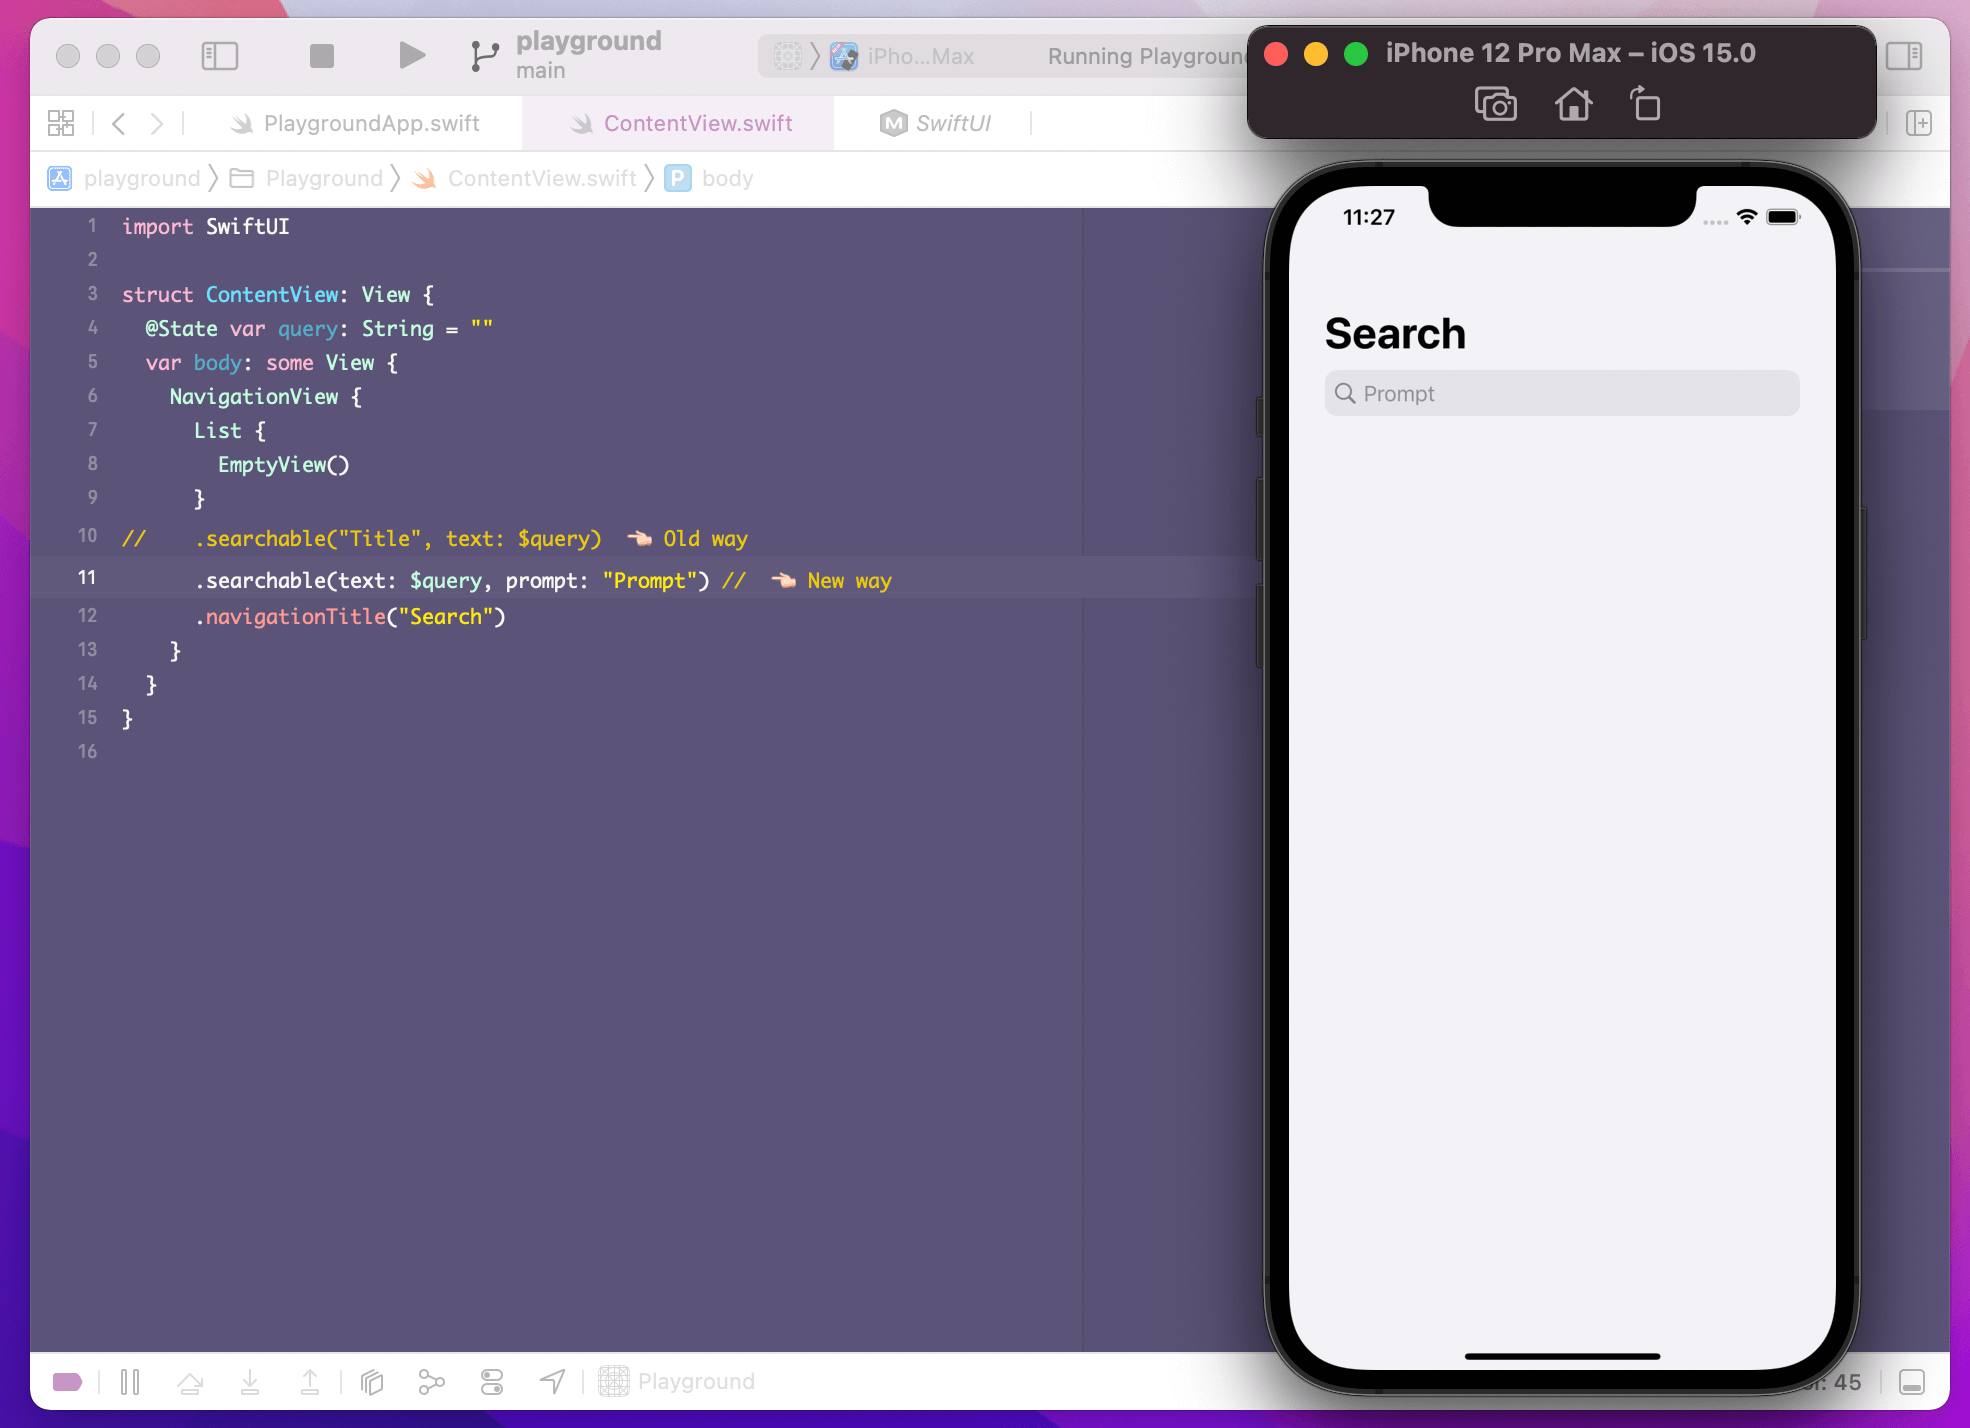Viewport: 1970px width, 1428px height.
Task: Open the related items grid menu
Action: pyautogui.click(x=61, y=123)
